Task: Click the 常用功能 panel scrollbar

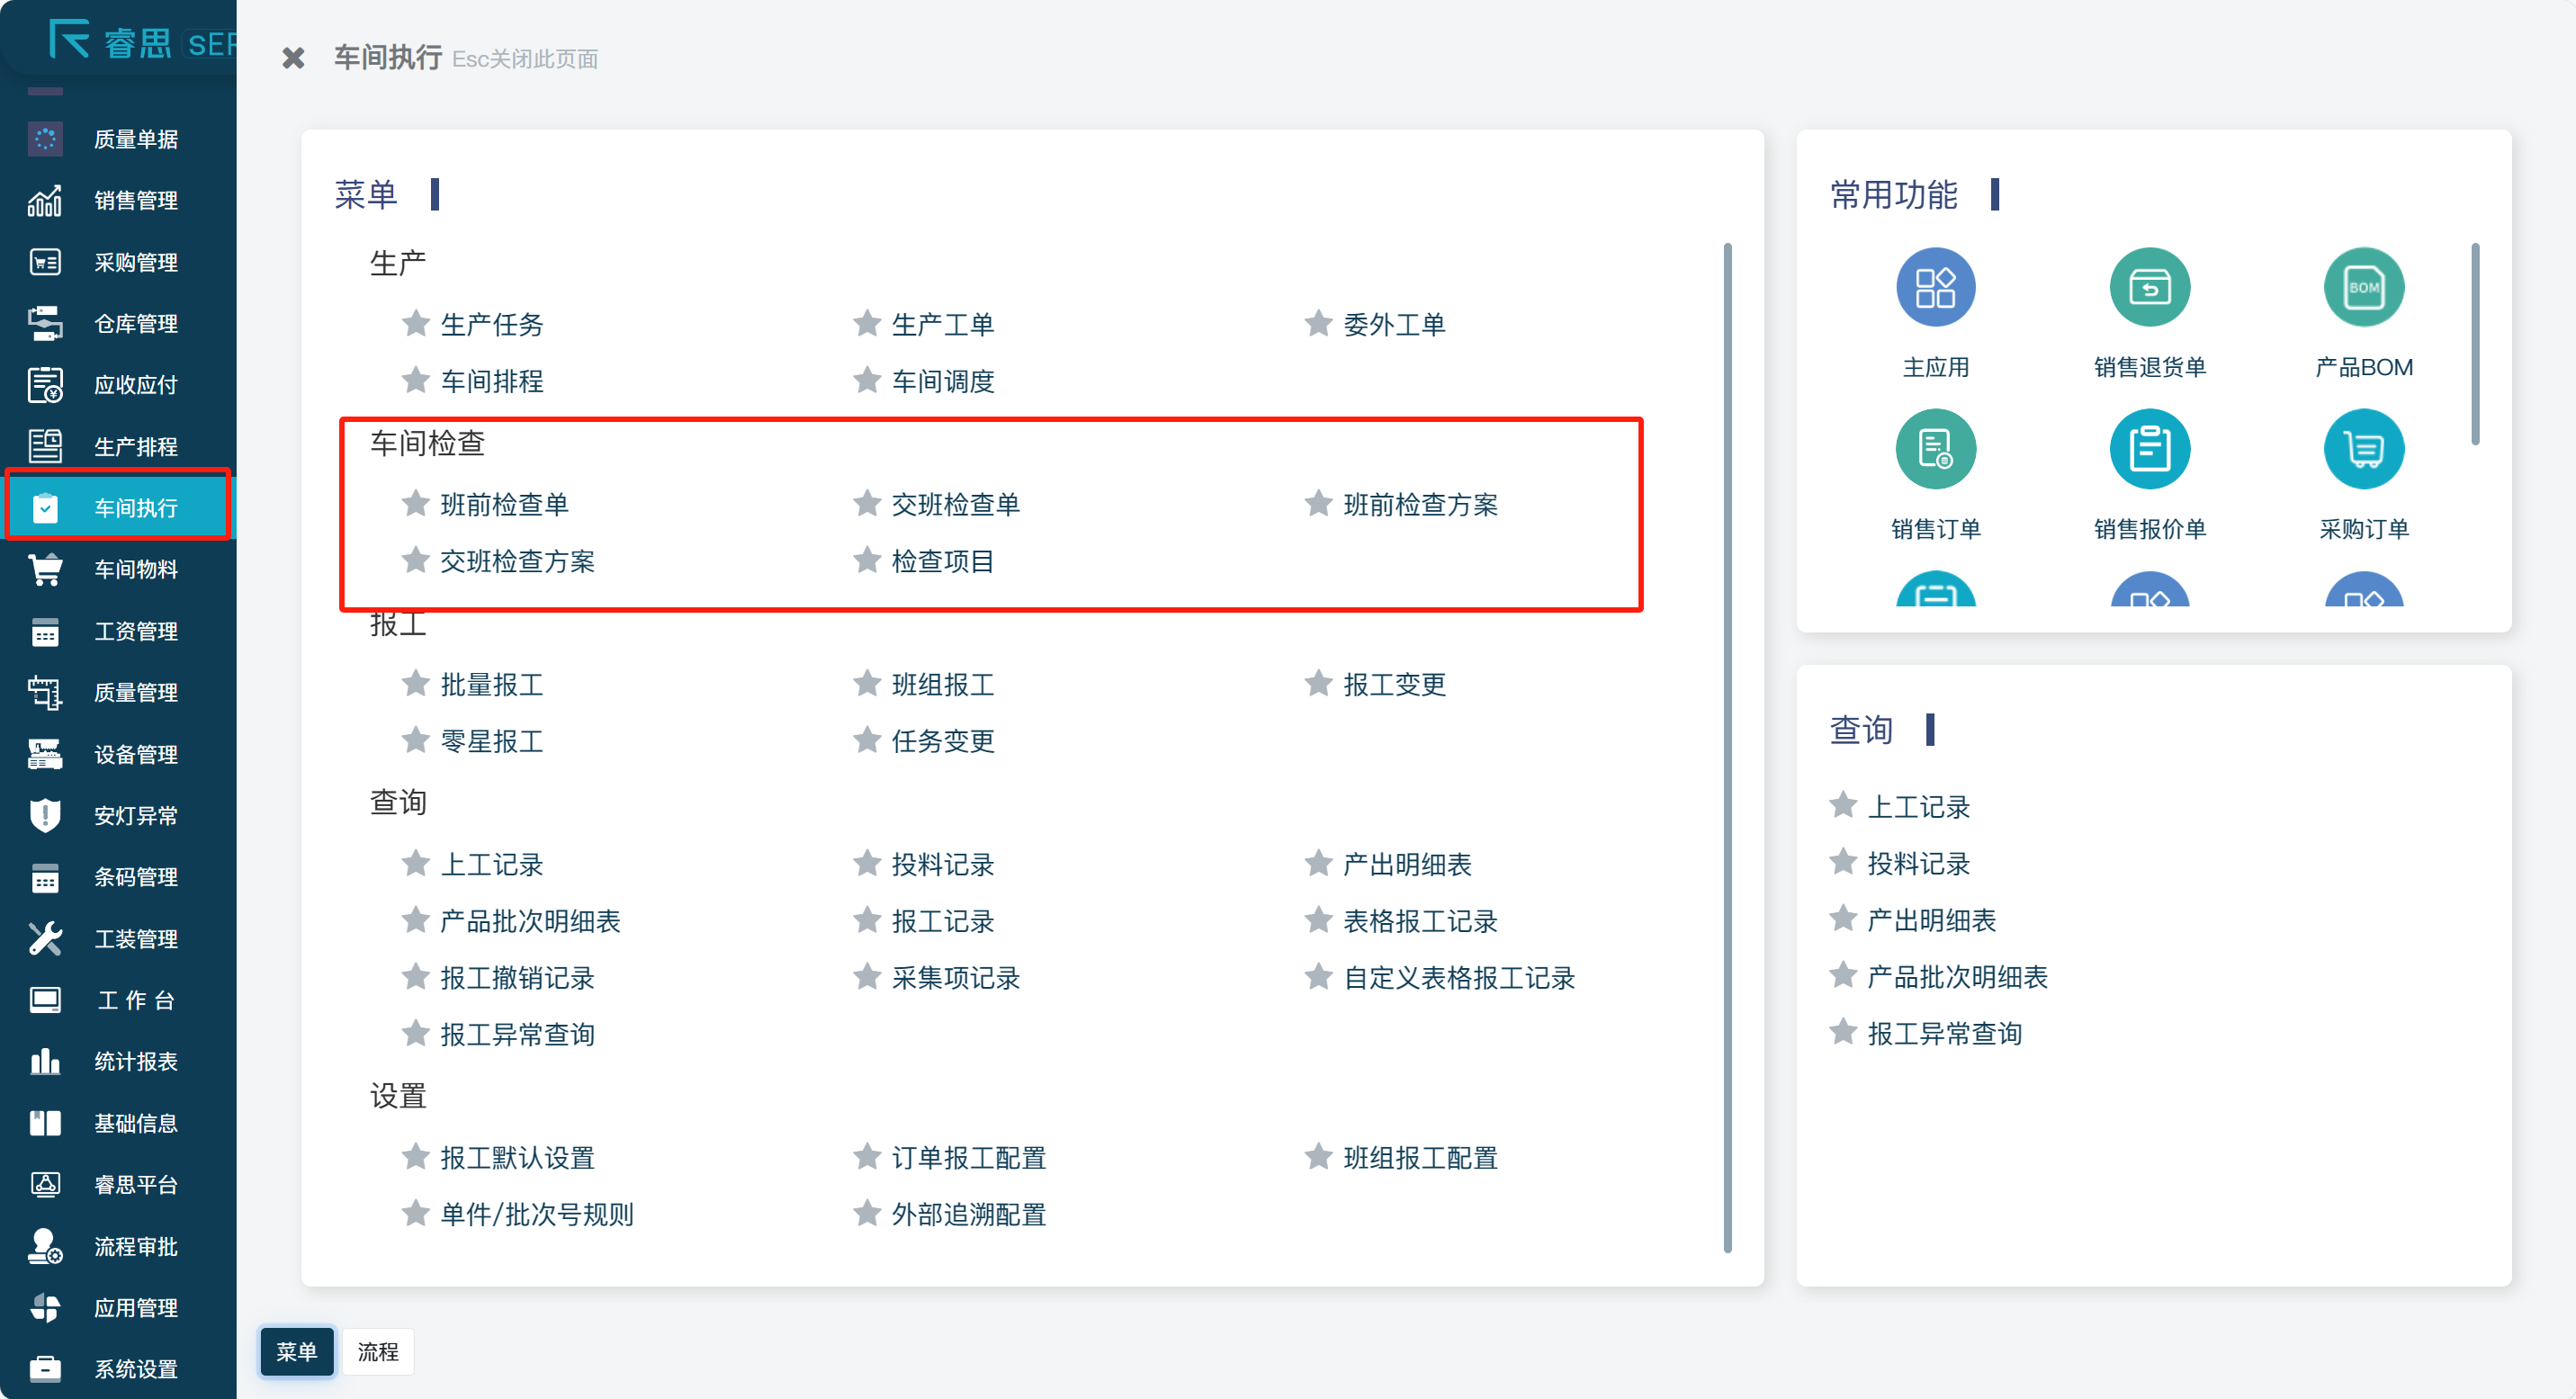Action: (2474, 345)
